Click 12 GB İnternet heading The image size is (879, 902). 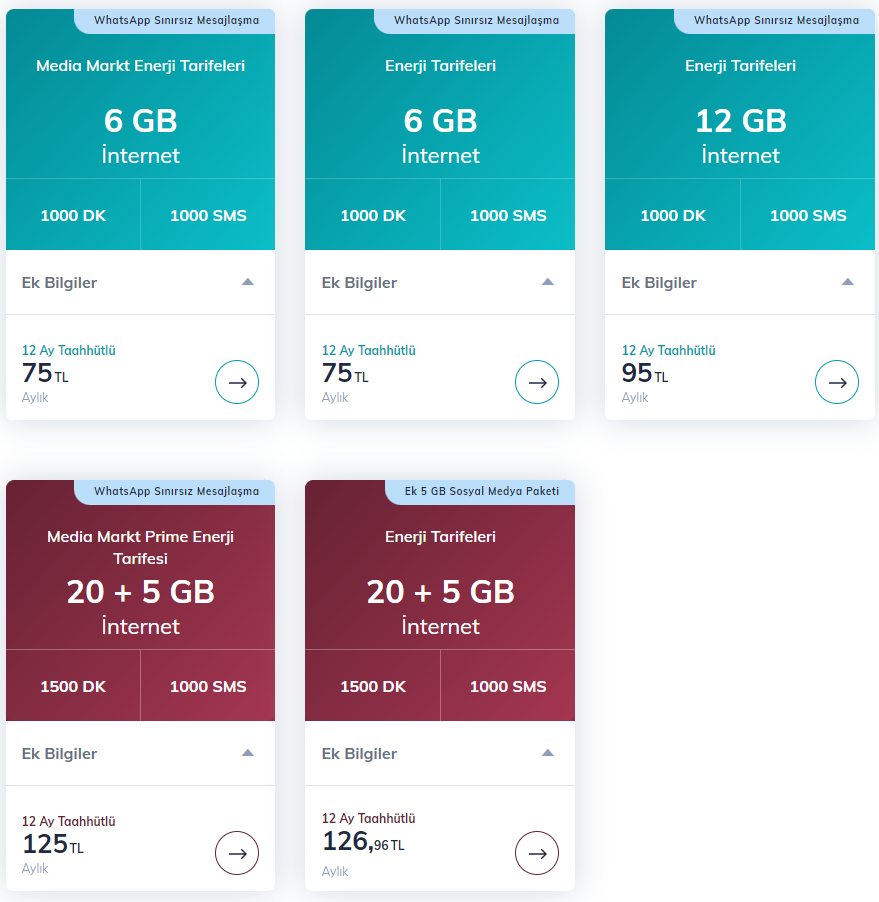tap(740, 137)
